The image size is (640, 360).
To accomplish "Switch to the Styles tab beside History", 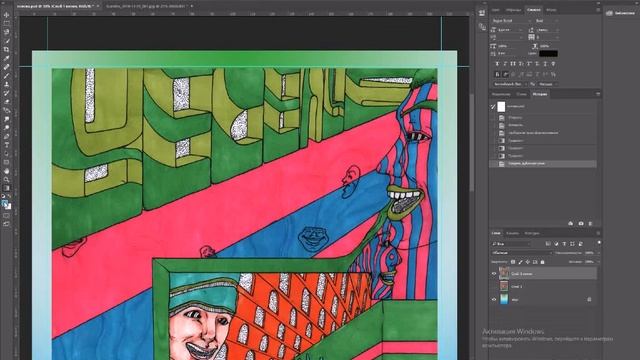I will click(x=521, y=94).
